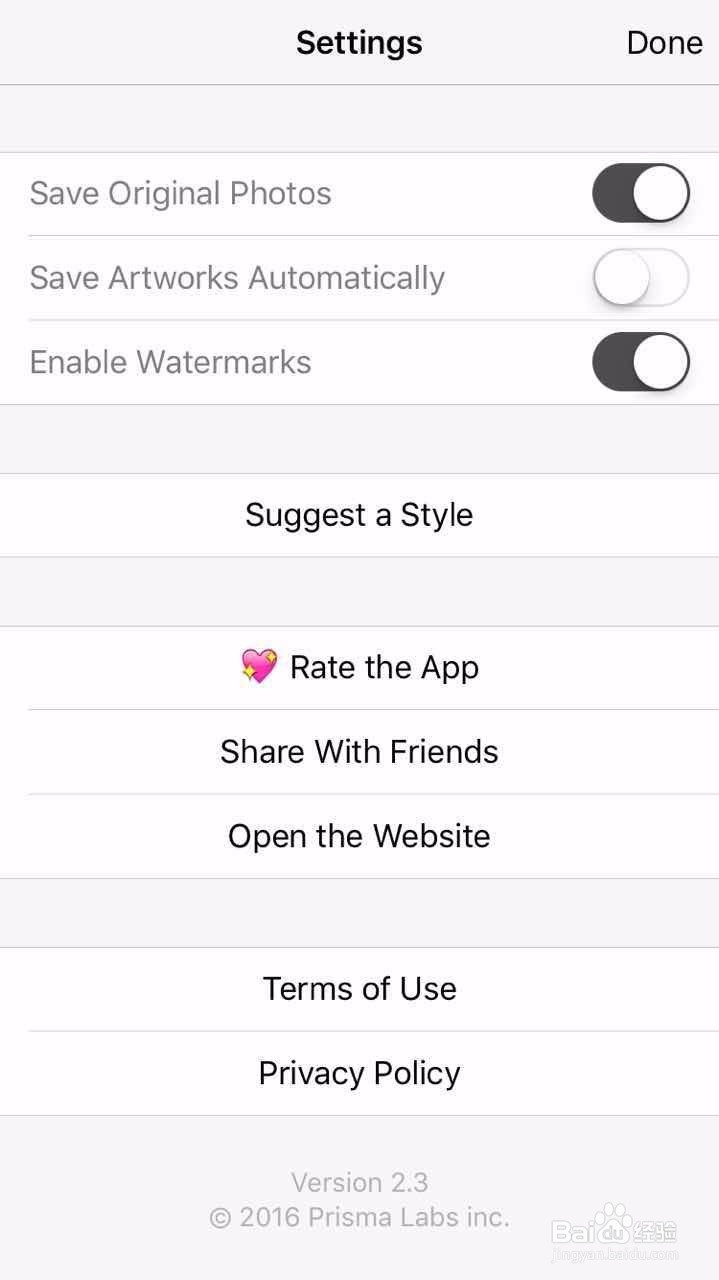Click the jingyan.baidu.com watermark URL

click(x=615, y=1254)
